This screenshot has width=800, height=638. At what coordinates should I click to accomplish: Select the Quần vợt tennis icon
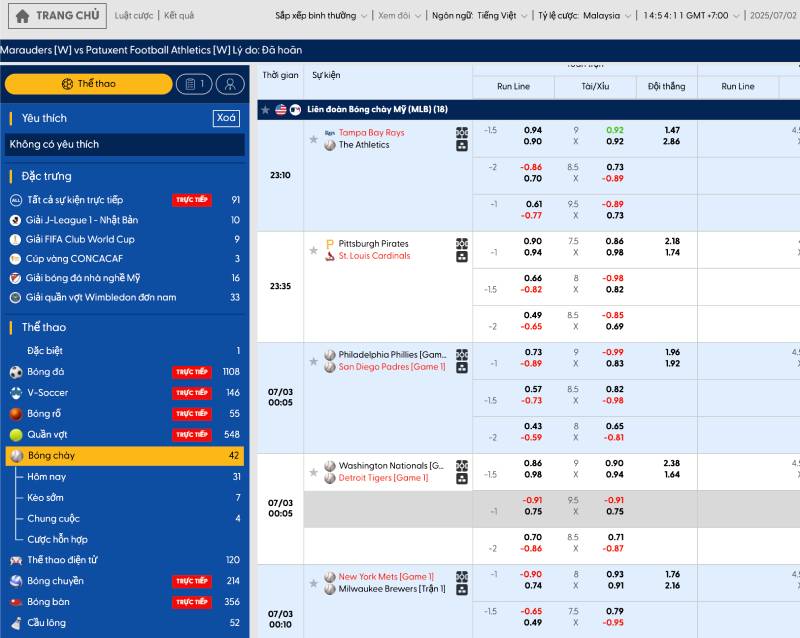pyautogui.click(x=18, y=432)
